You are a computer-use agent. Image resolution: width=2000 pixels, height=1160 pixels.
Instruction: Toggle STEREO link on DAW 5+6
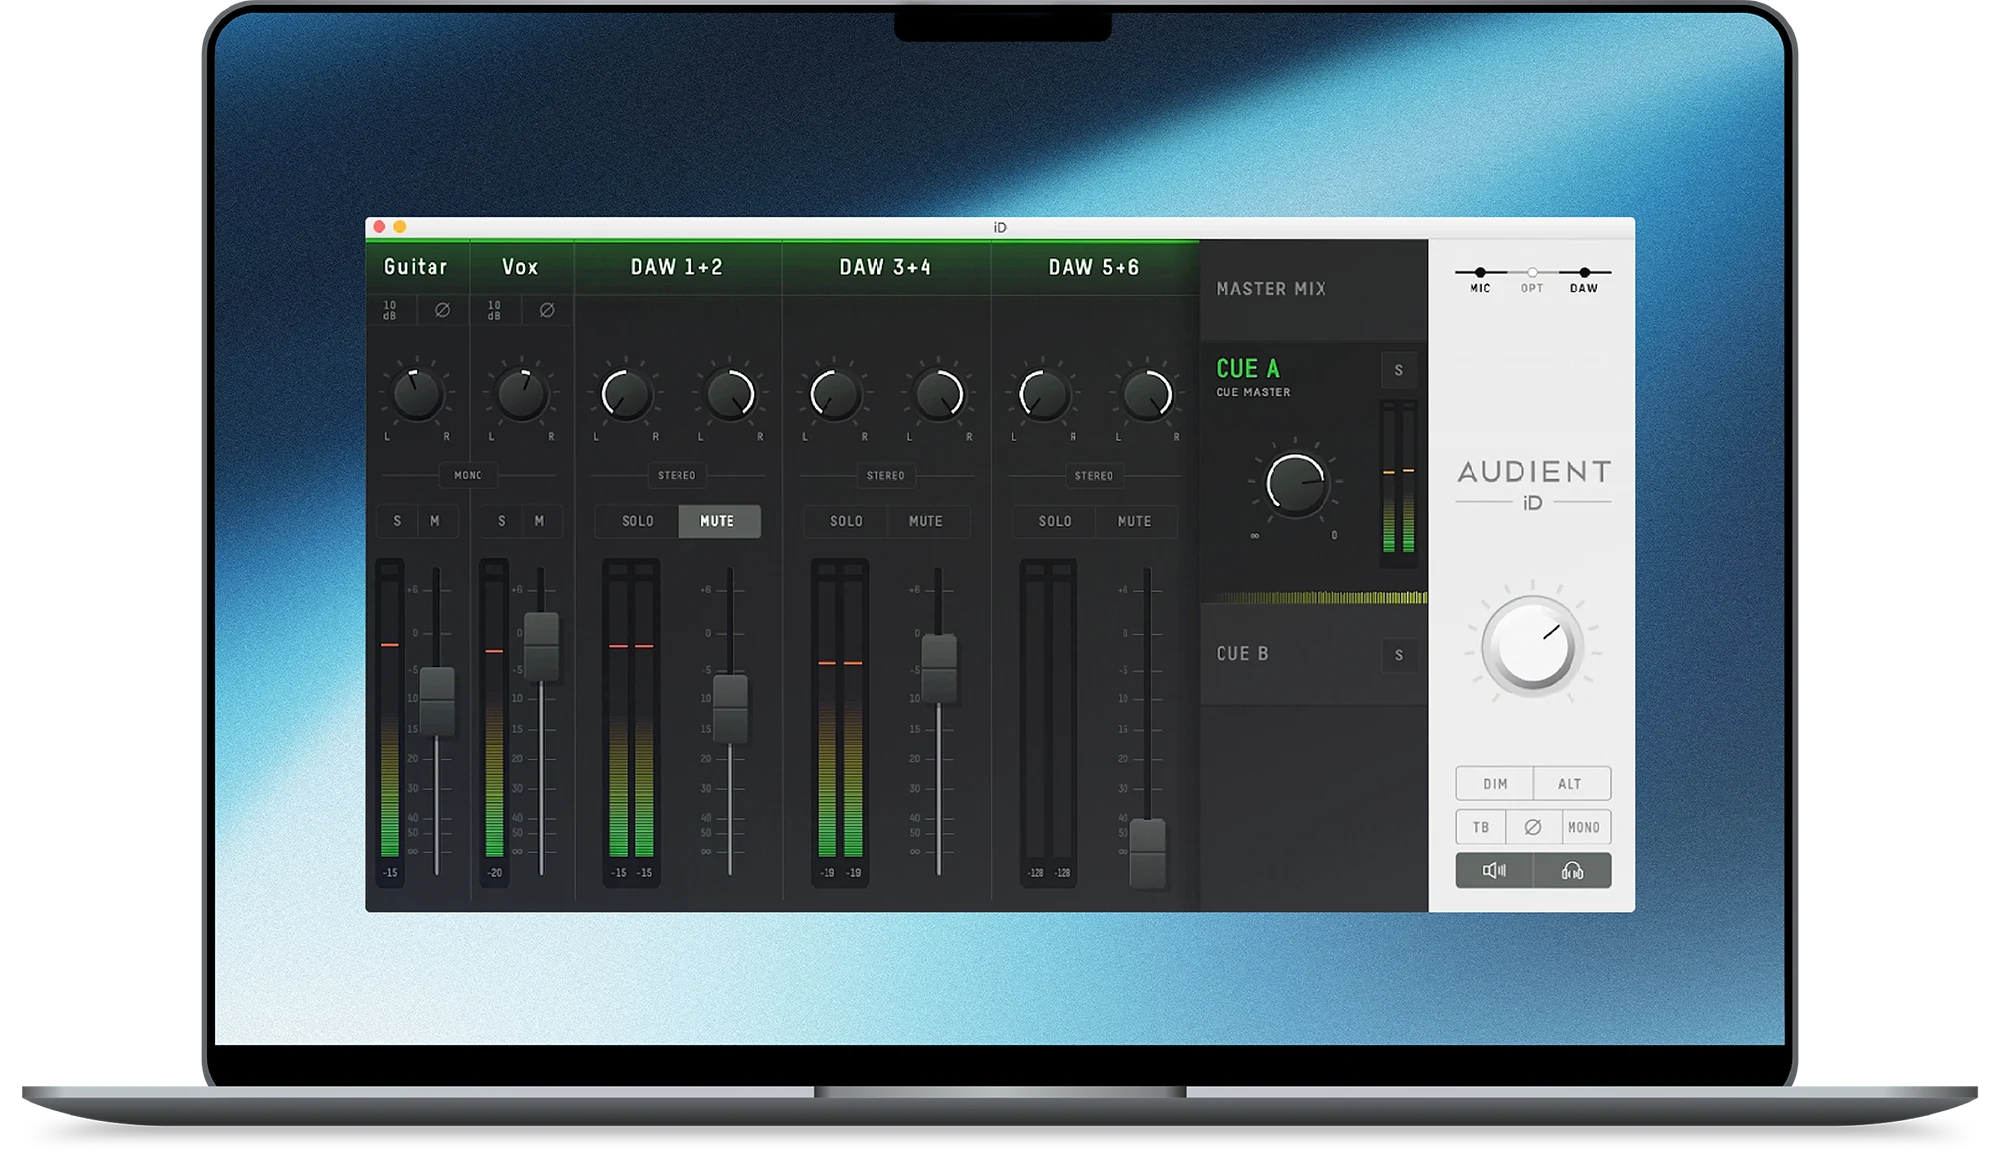1094,475
